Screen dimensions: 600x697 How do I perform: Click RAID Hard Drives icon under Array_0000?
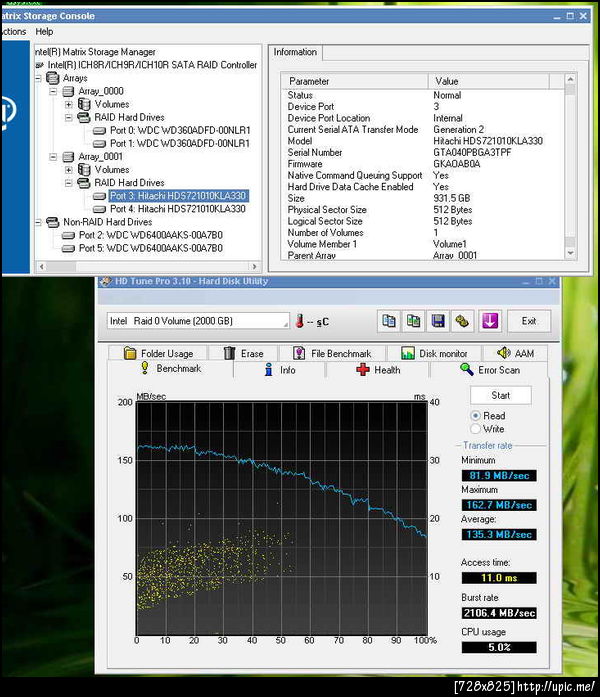pos(84,117)
